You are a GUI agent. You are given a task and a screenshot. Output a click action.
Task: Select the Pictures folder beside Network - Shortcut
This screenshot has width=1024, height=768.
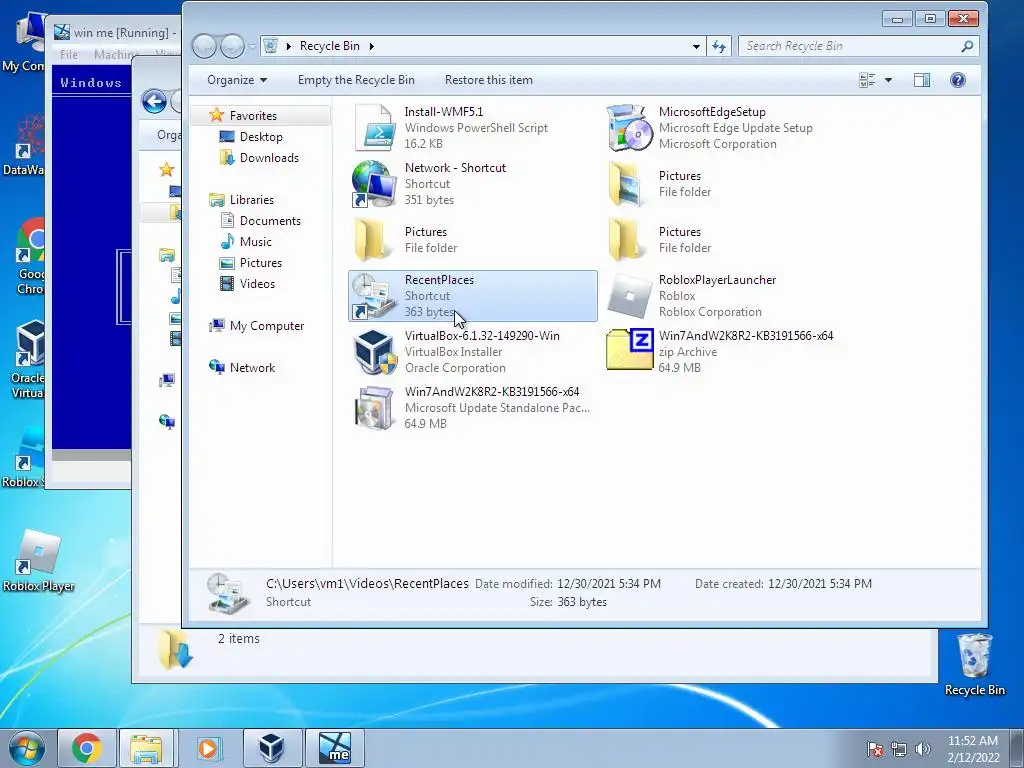point(726,184)
